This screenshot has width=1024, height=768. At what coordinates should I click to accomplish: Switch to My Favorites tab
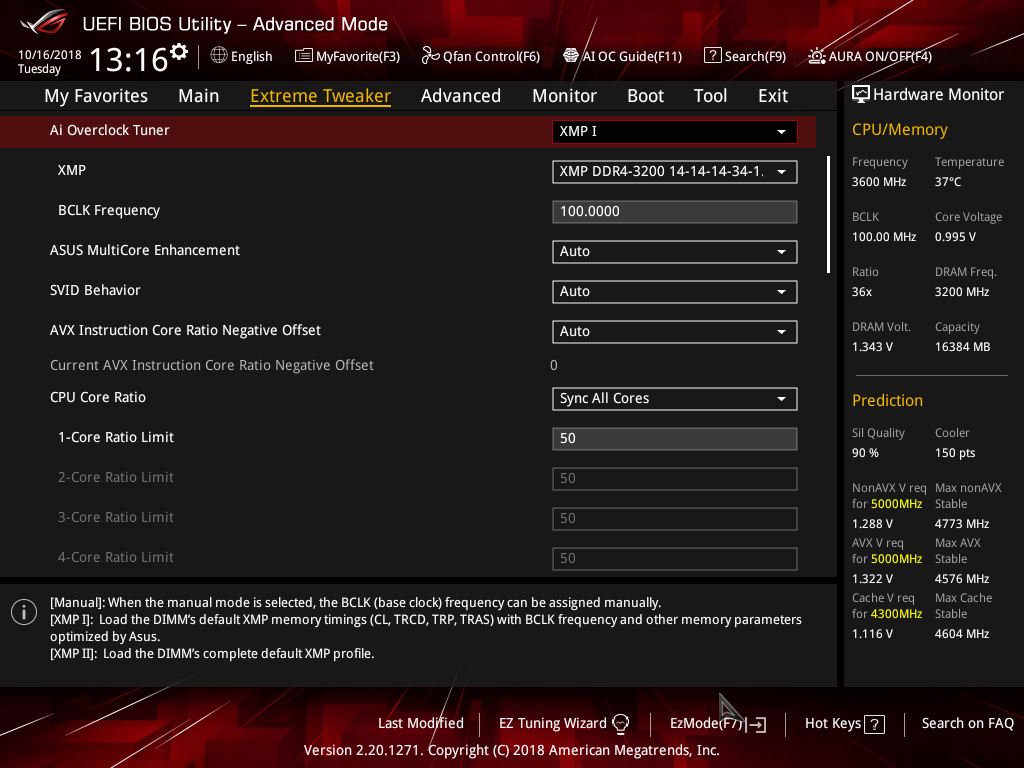click(x=96, y=96)
